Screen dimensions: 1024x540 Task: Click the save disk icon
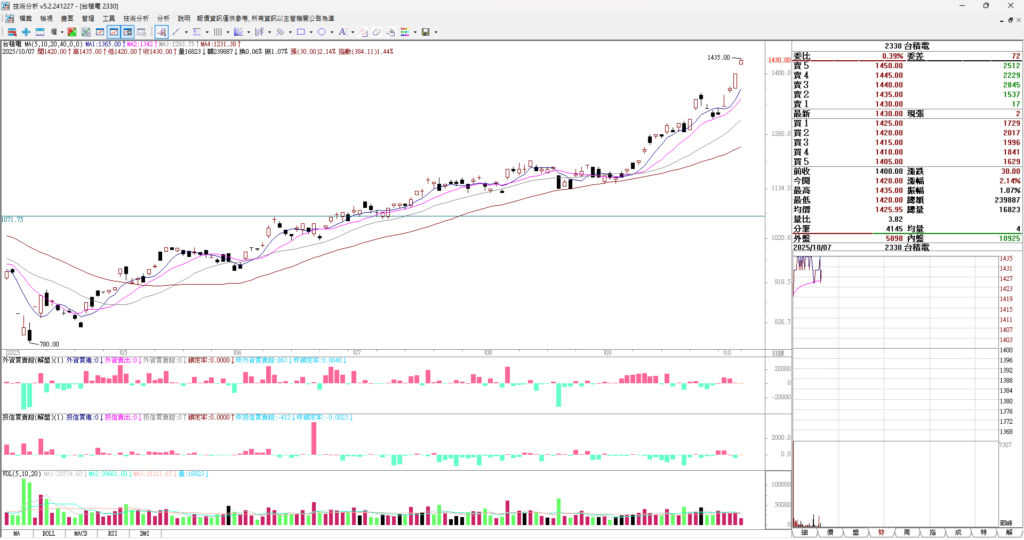click(425, 32)
